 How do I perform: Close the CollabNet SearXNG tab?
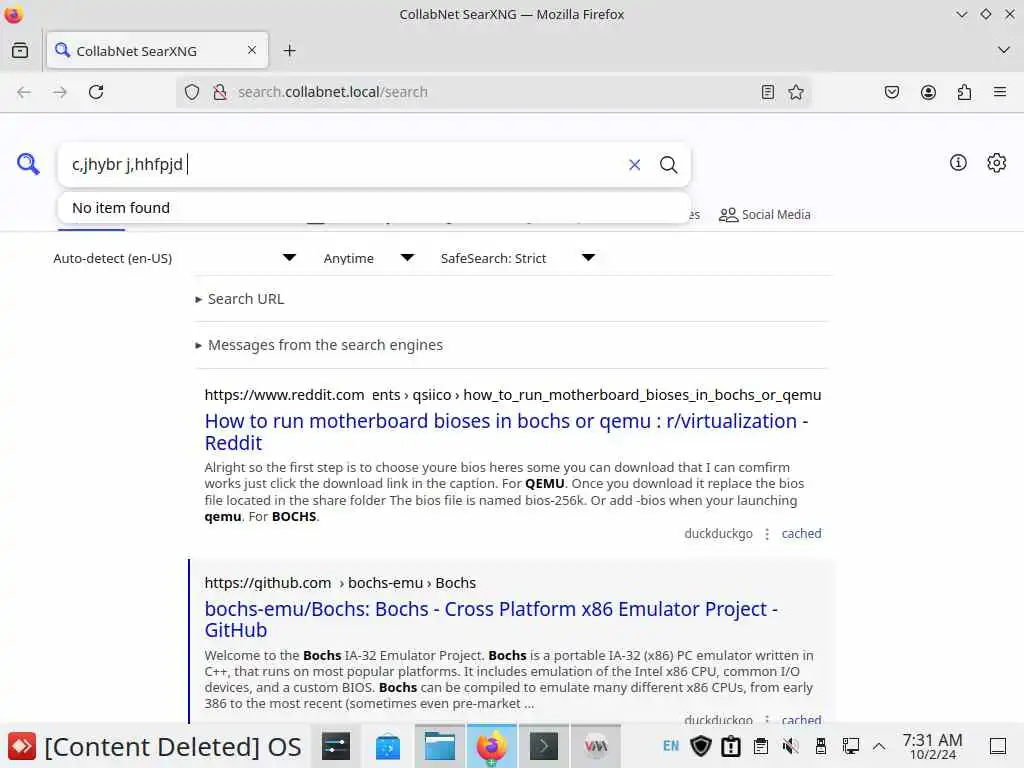pyautogui.click(x=252, y=50)
